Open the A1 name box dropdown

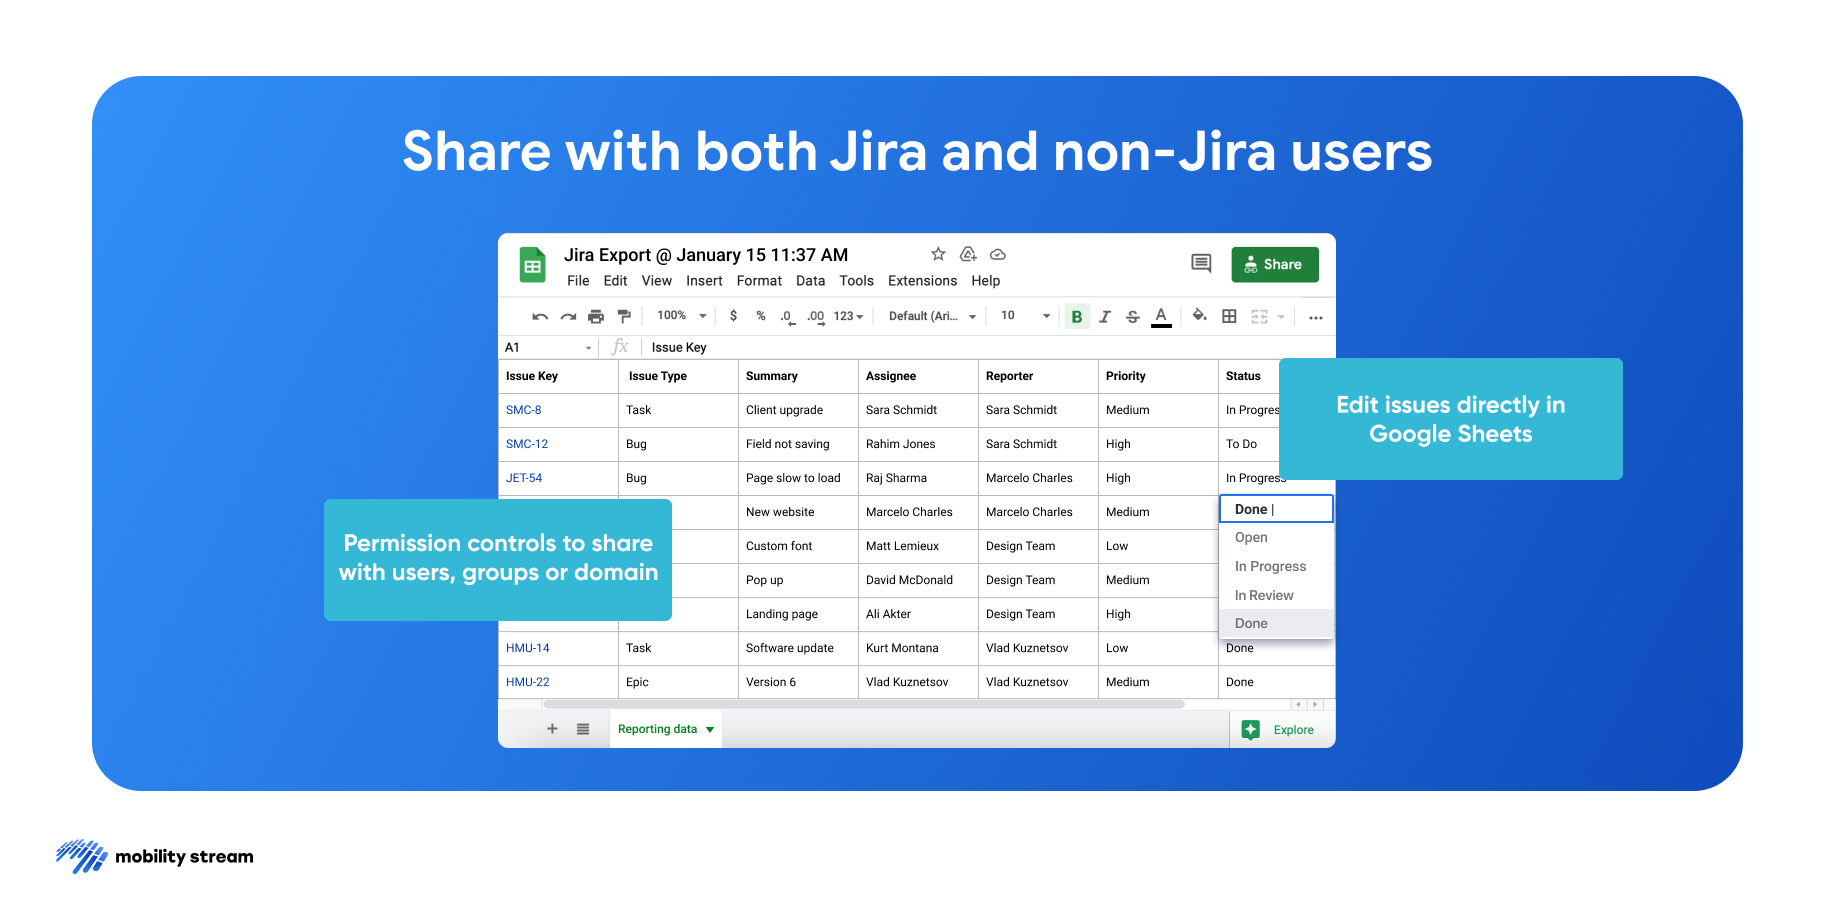tap(588, 348)
